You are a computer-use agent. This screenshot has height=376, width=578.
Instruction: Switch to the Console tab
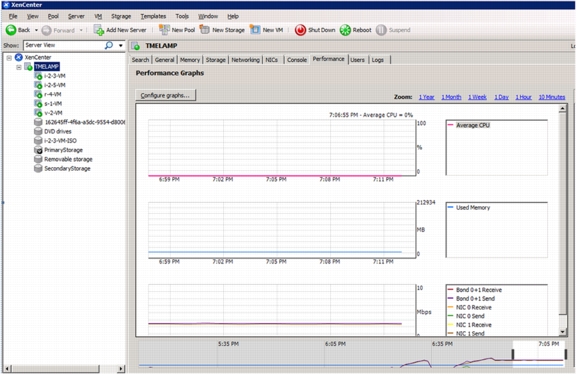tap(297, 60)
